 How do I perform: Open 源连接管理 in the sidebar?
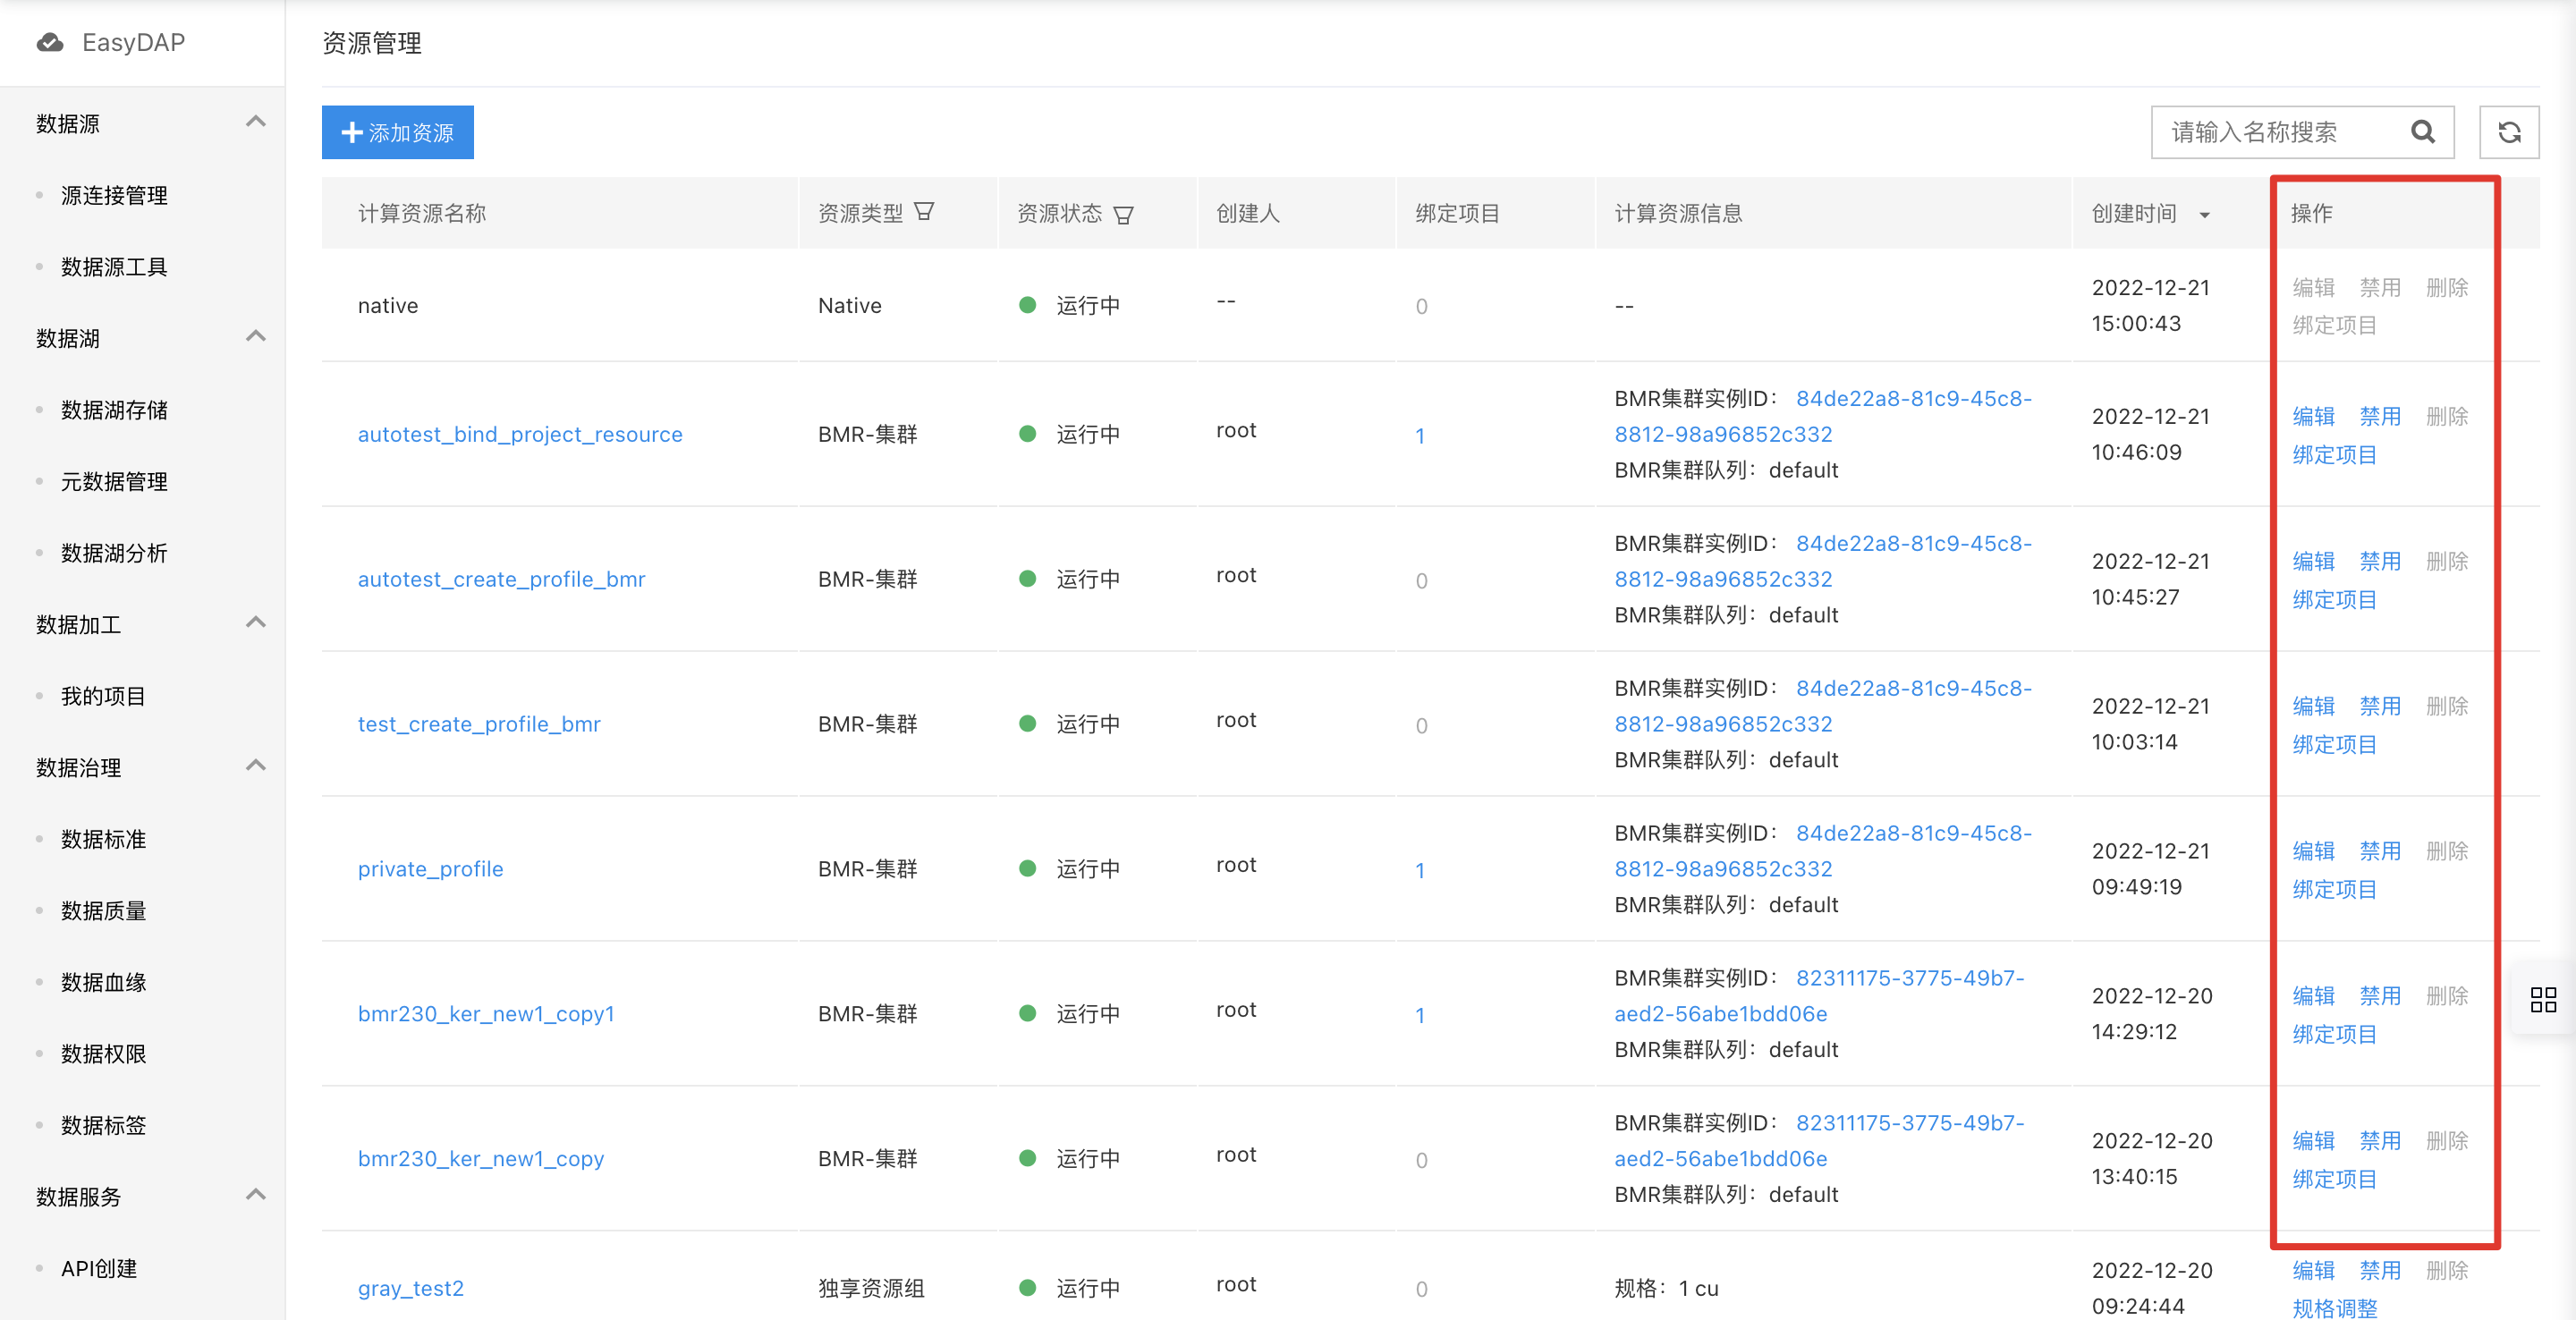click(x=114, y=195)
